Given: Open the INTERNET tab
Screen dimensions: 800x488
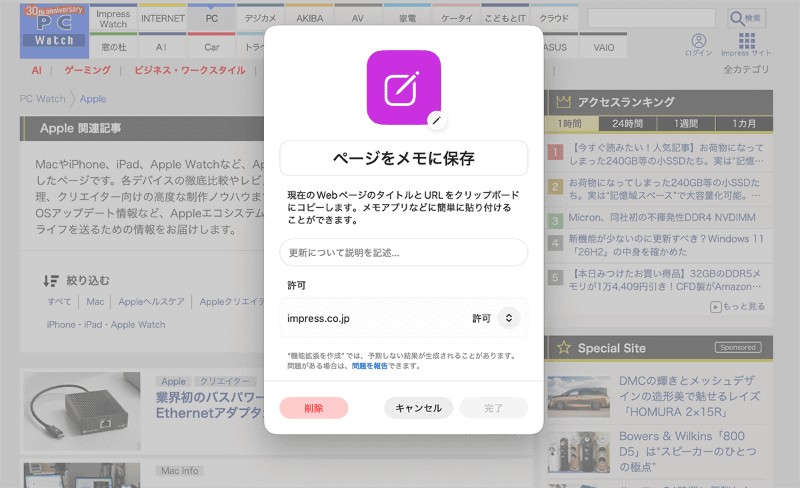Looking at the screenshot, I should point(163,19).
